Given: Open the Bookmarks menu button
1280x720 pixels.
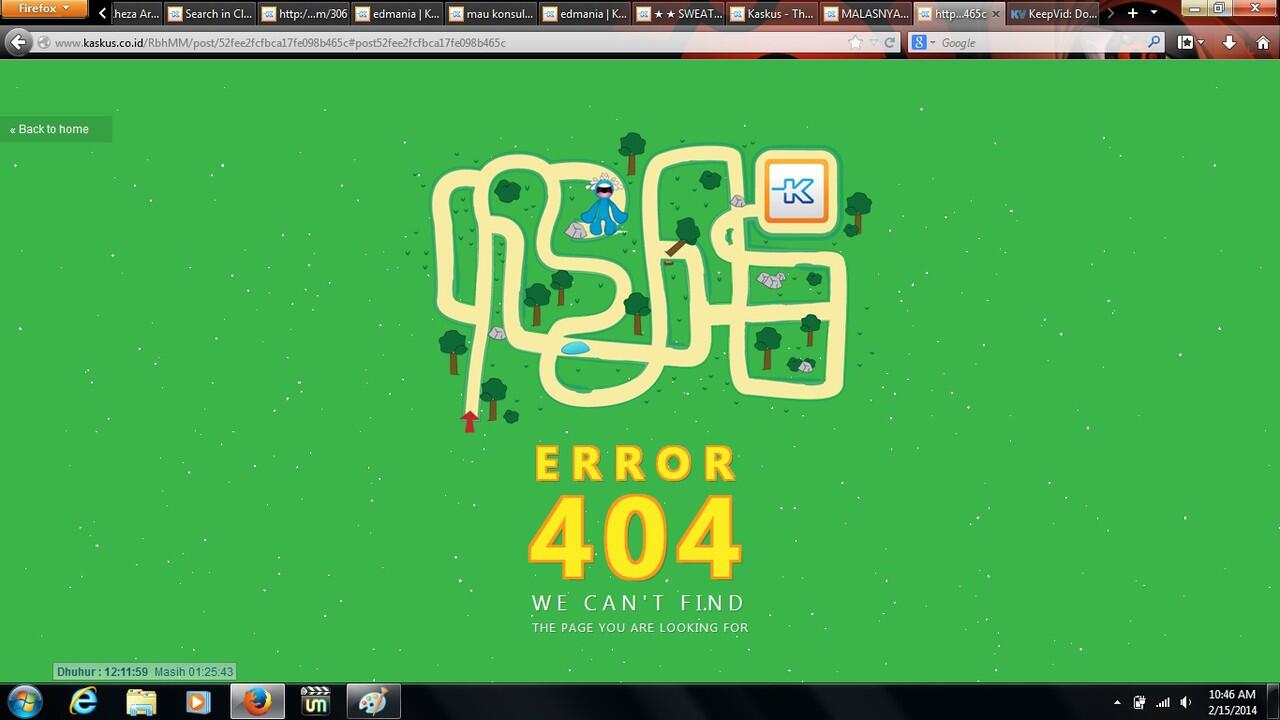Looking at the screenshot, I should click(x=1188, y=42).
